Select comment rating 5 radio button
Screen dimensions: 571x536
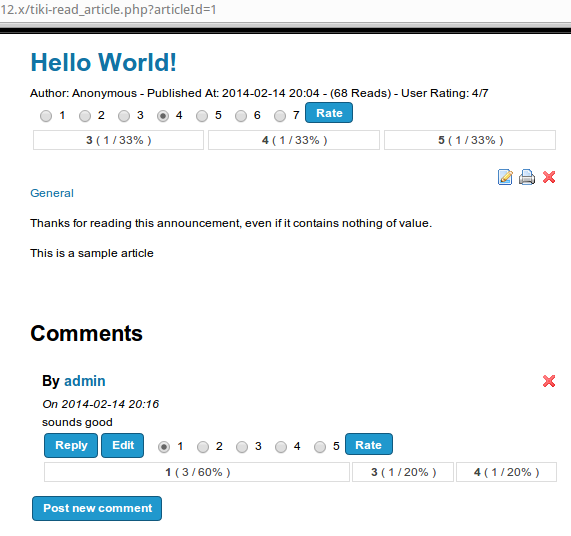(320, 447)
